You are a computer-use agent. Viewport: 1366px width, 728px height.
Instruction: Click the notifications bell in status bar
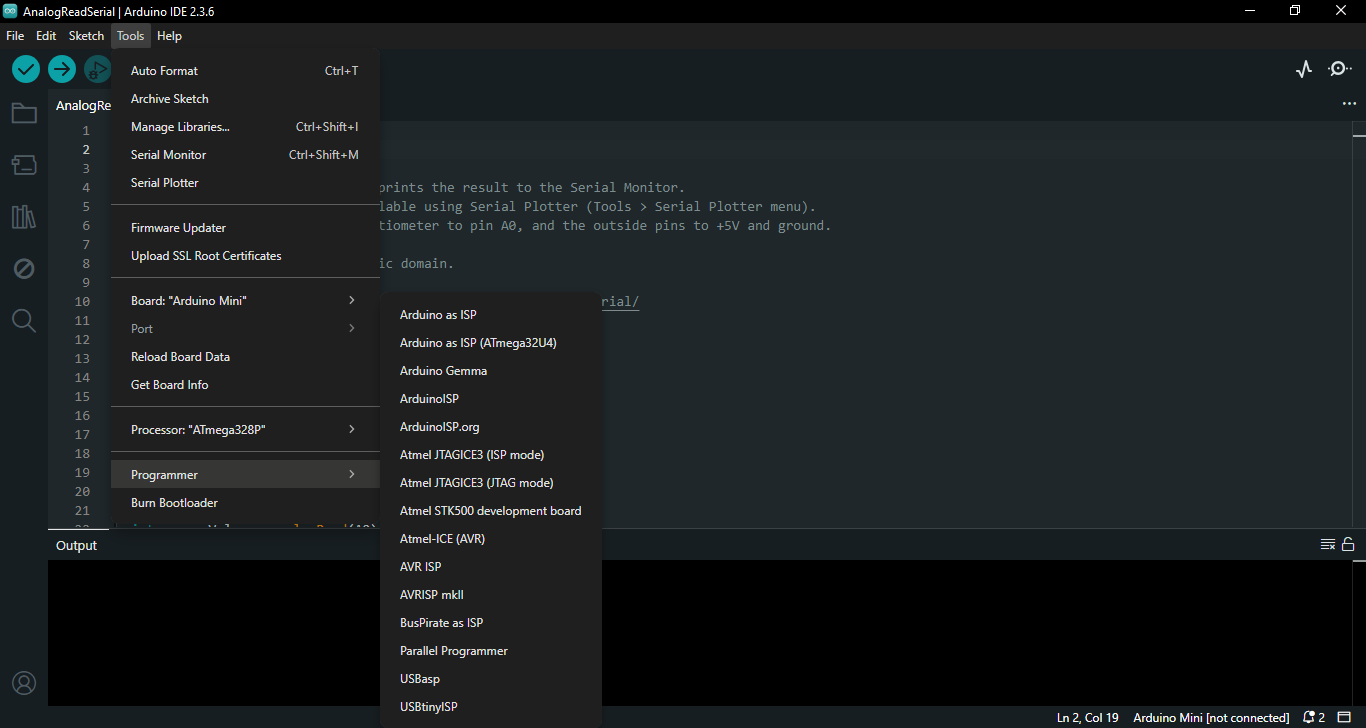pos(1309,718)
